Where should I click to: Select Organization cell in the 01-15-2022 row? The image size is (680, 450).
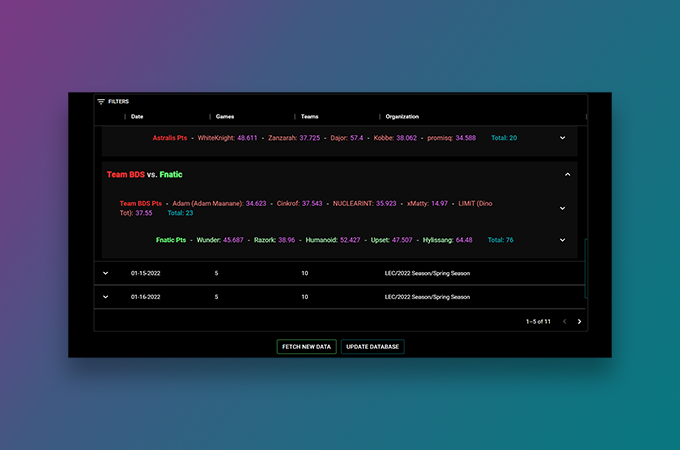tap(427, 273)
